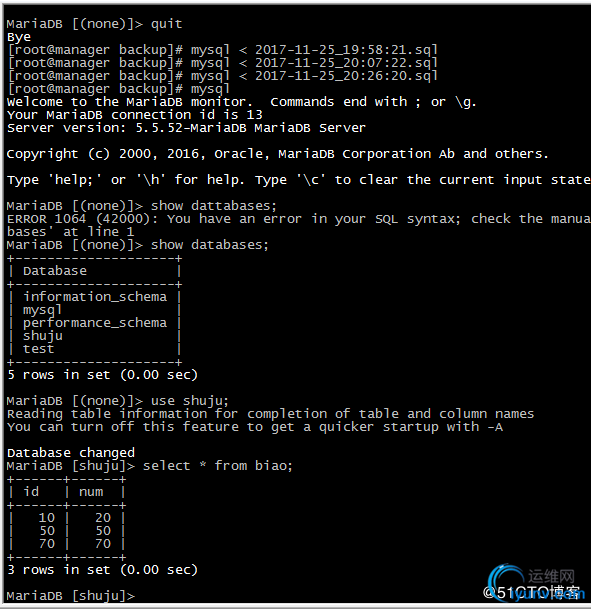Click the 'performance_schema' table entry
The height and width of the screenshot is (610, 591).
point(95,323)
